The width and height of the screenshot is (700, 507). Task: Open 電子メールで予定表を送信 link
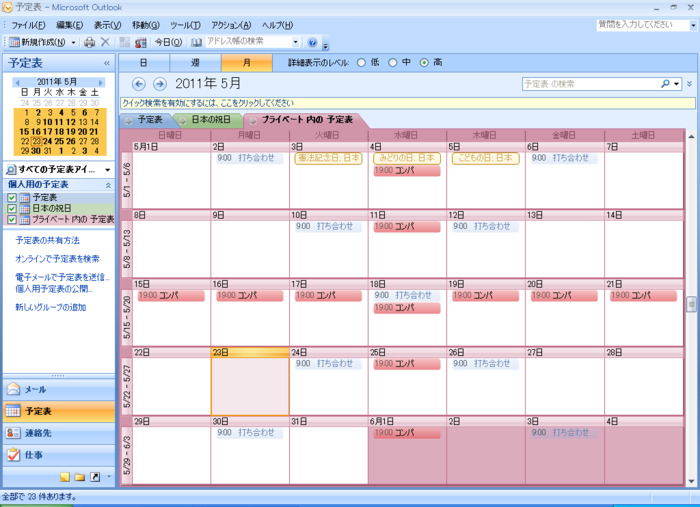[62, 277]
